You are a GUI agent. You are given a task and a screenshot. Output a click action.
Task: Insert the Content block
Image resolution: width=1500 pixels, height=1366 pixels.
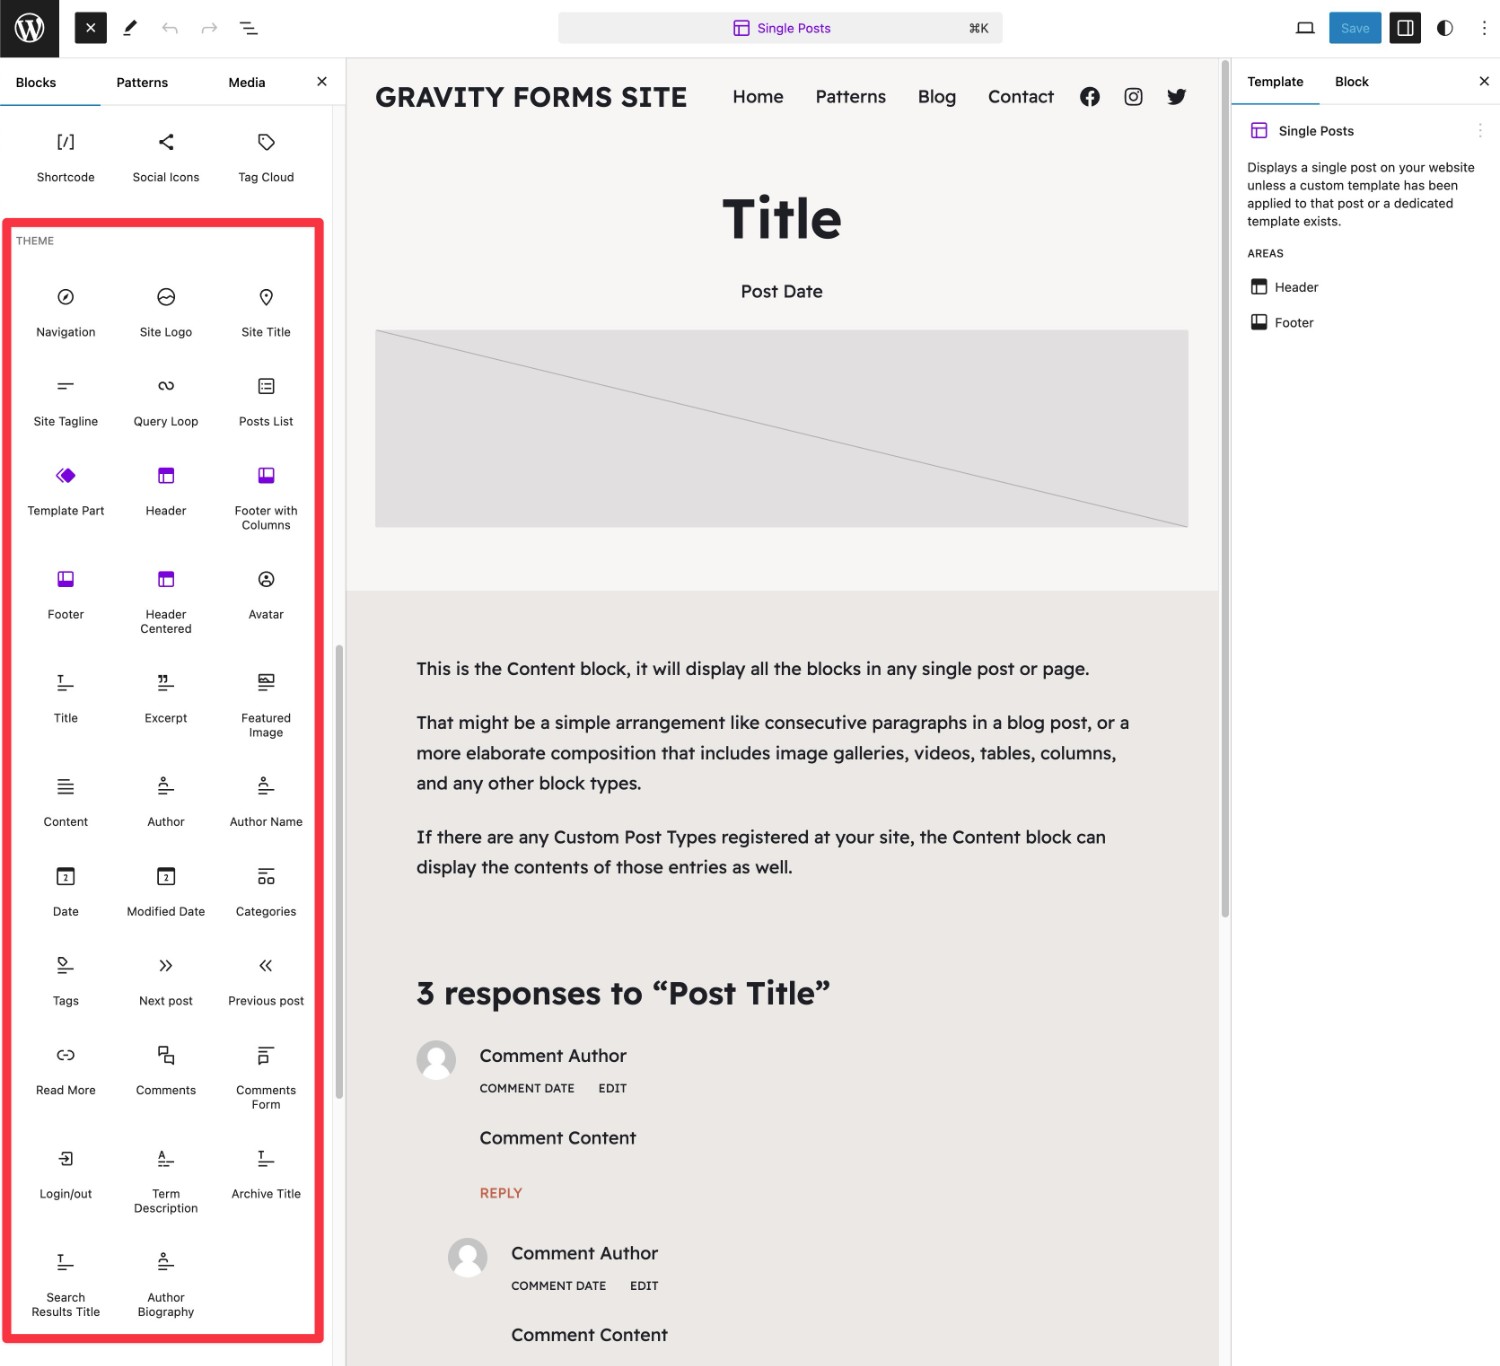point(66,802)
